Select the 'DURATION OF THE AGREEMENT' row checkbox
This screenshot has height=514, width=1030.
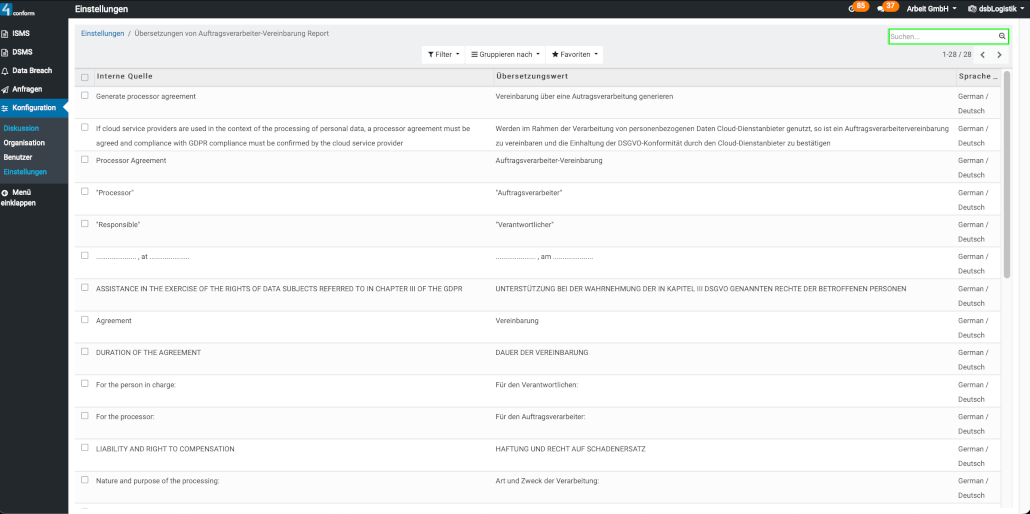coord(85,352)
